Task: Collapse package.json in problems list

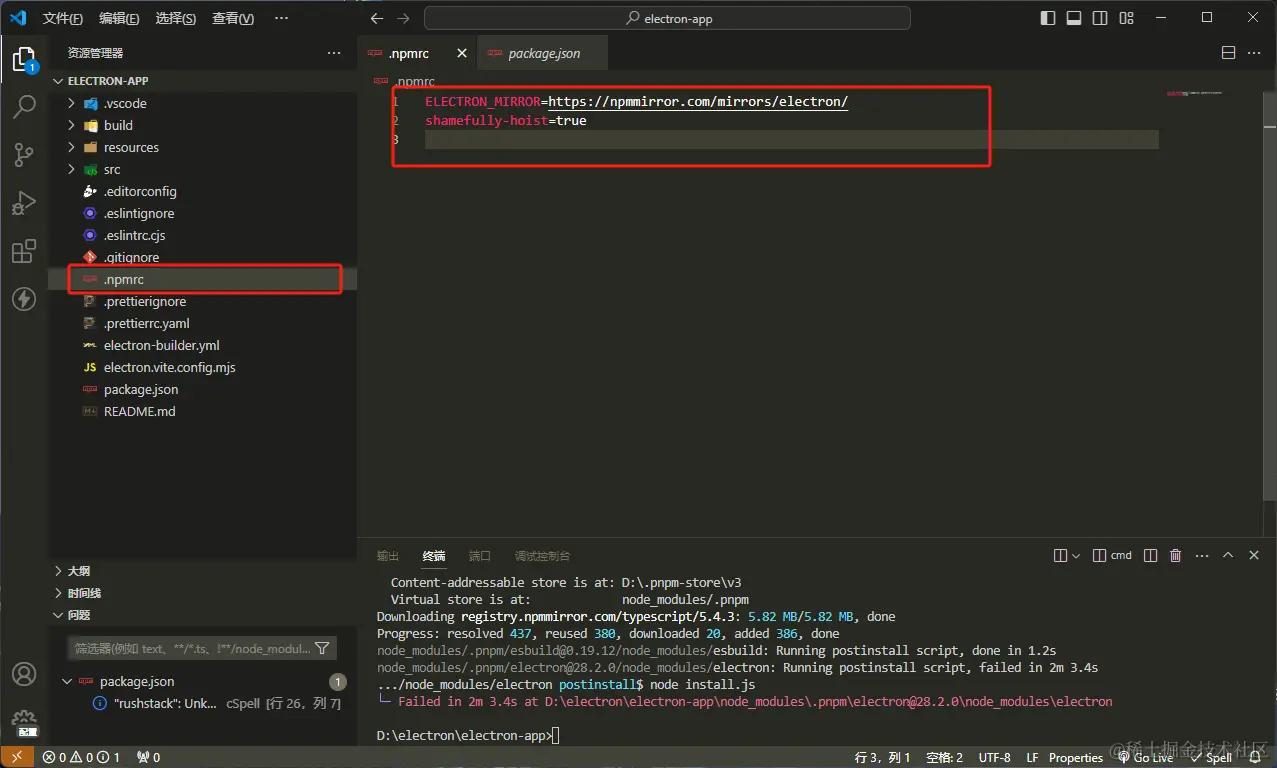Action: 66,681
